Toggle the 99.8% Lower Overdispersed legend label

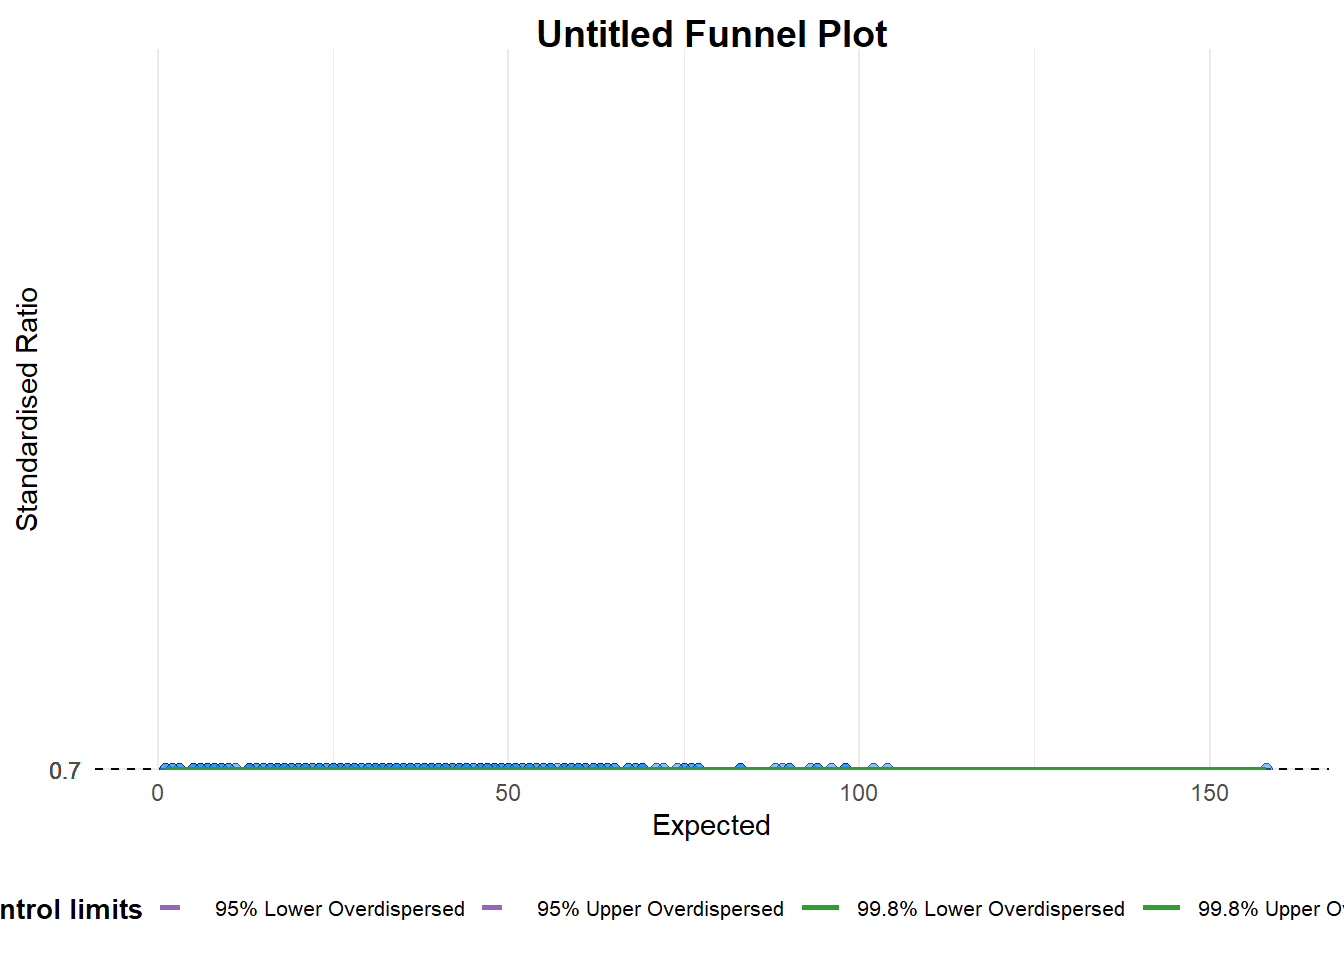point(990,909)
